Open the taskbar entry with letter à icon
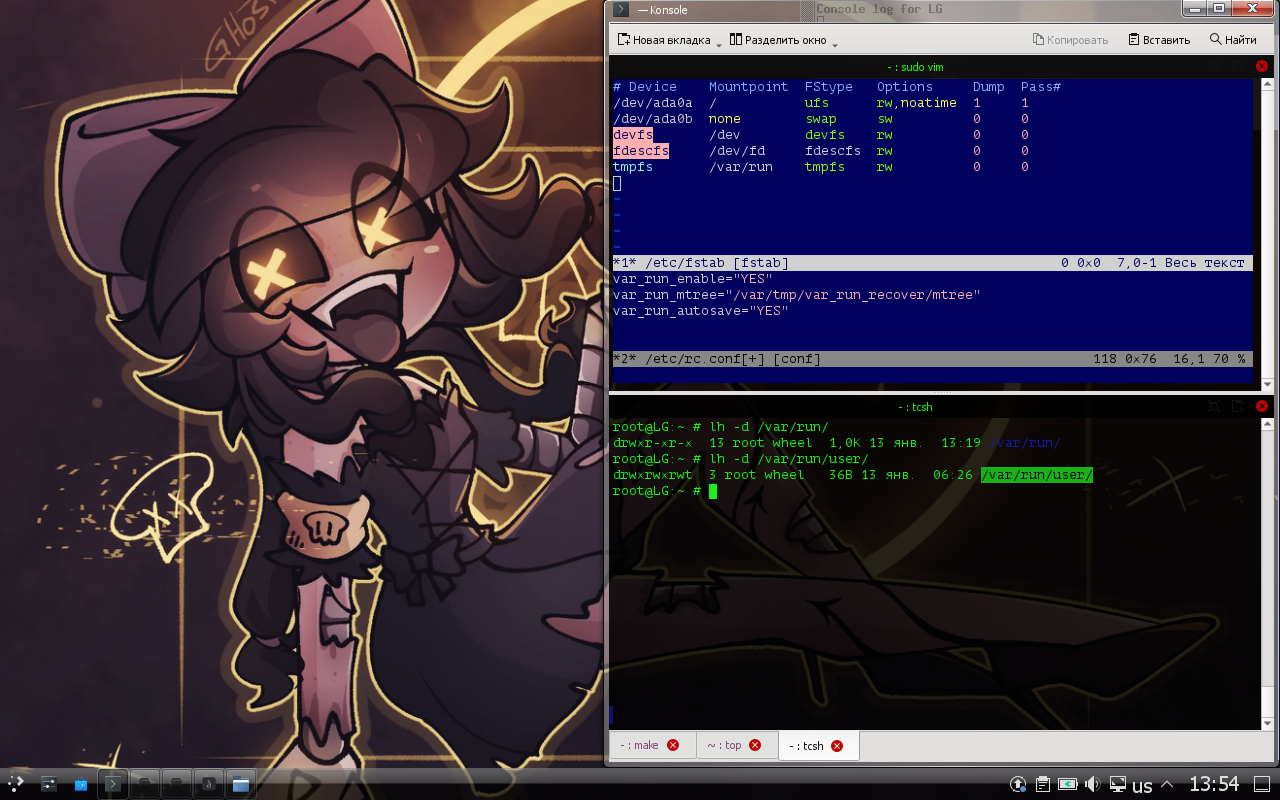The height and width of the screenshot is (800, 1280). coord(209,785)
